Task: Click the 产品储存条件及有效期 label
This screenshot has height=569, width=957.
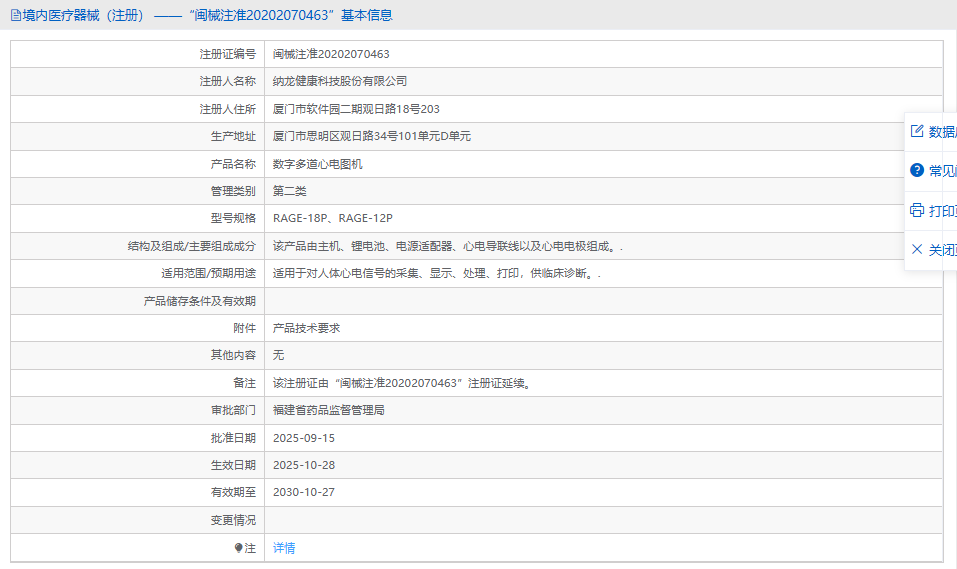Action: tap(200, 301)
